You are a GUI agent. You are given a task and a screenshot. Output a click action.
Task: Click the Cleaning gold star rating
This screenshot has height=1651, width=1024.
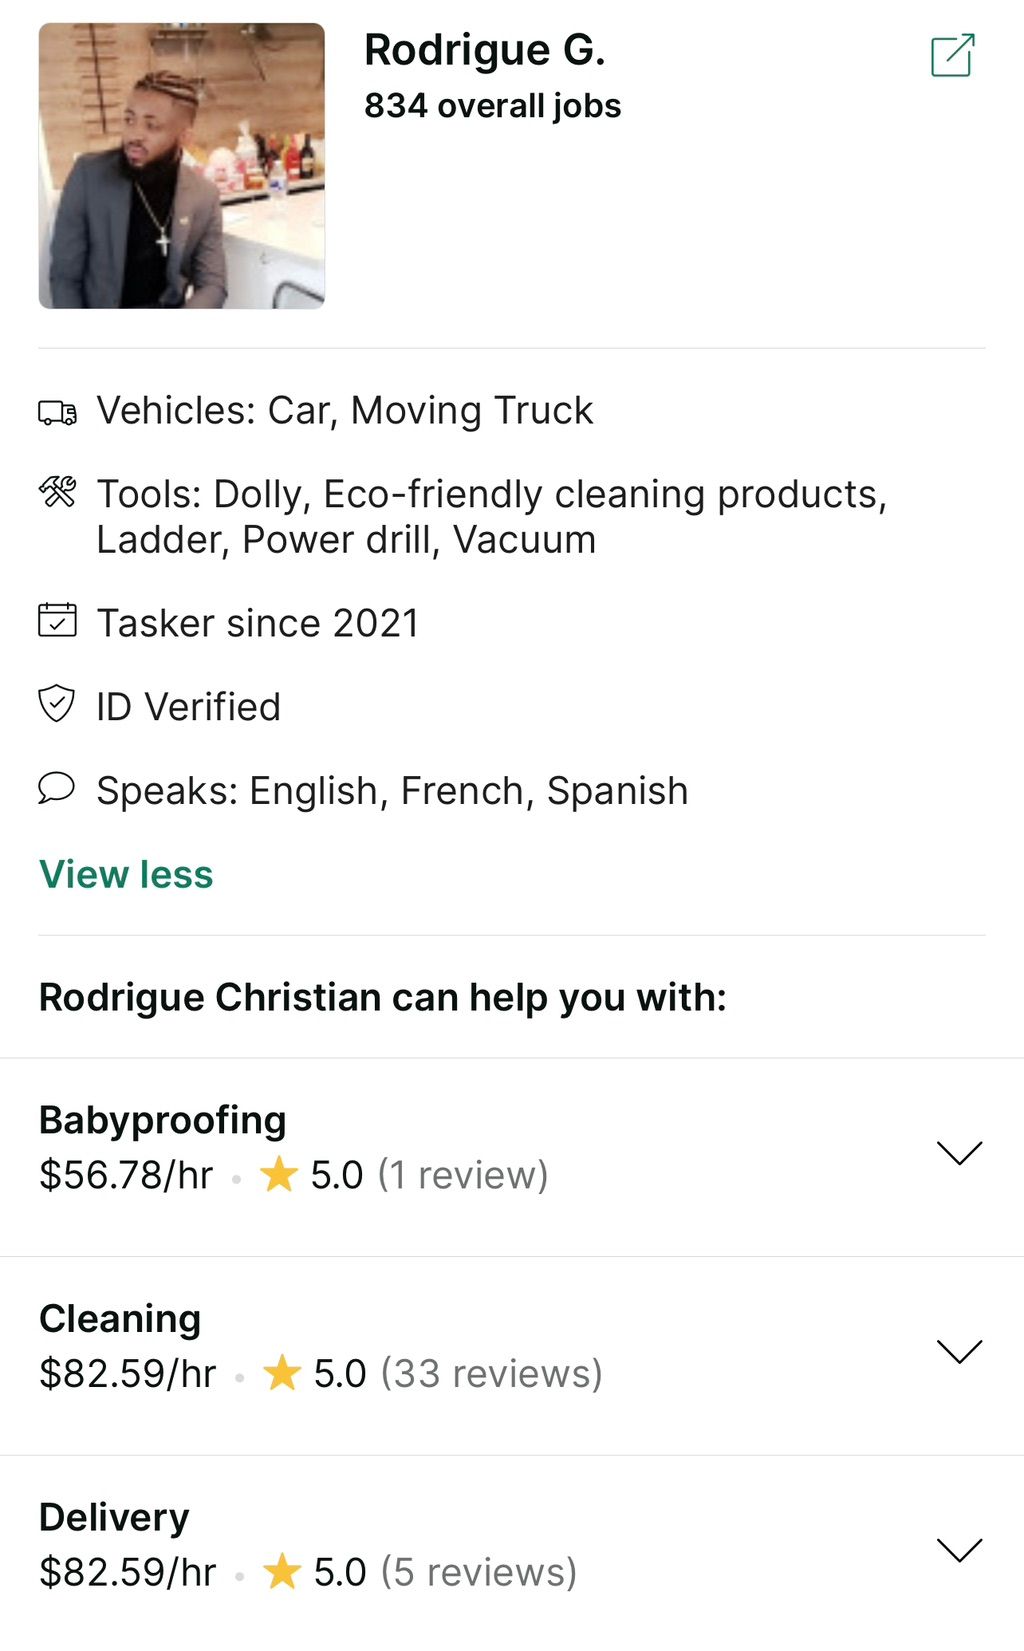point(282,1372)
